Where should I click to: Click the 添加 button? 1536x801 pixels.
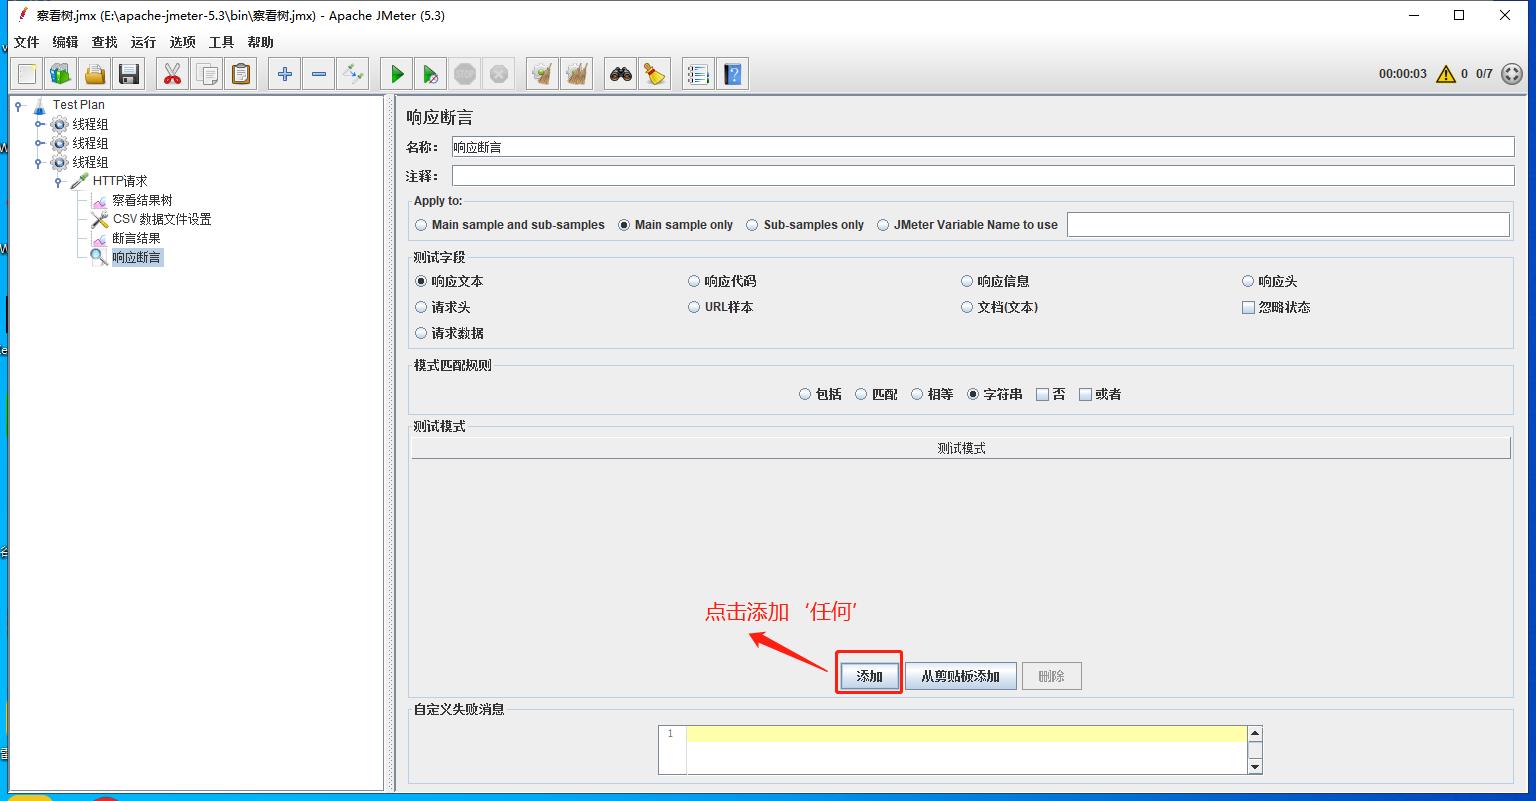pos(869,676)
